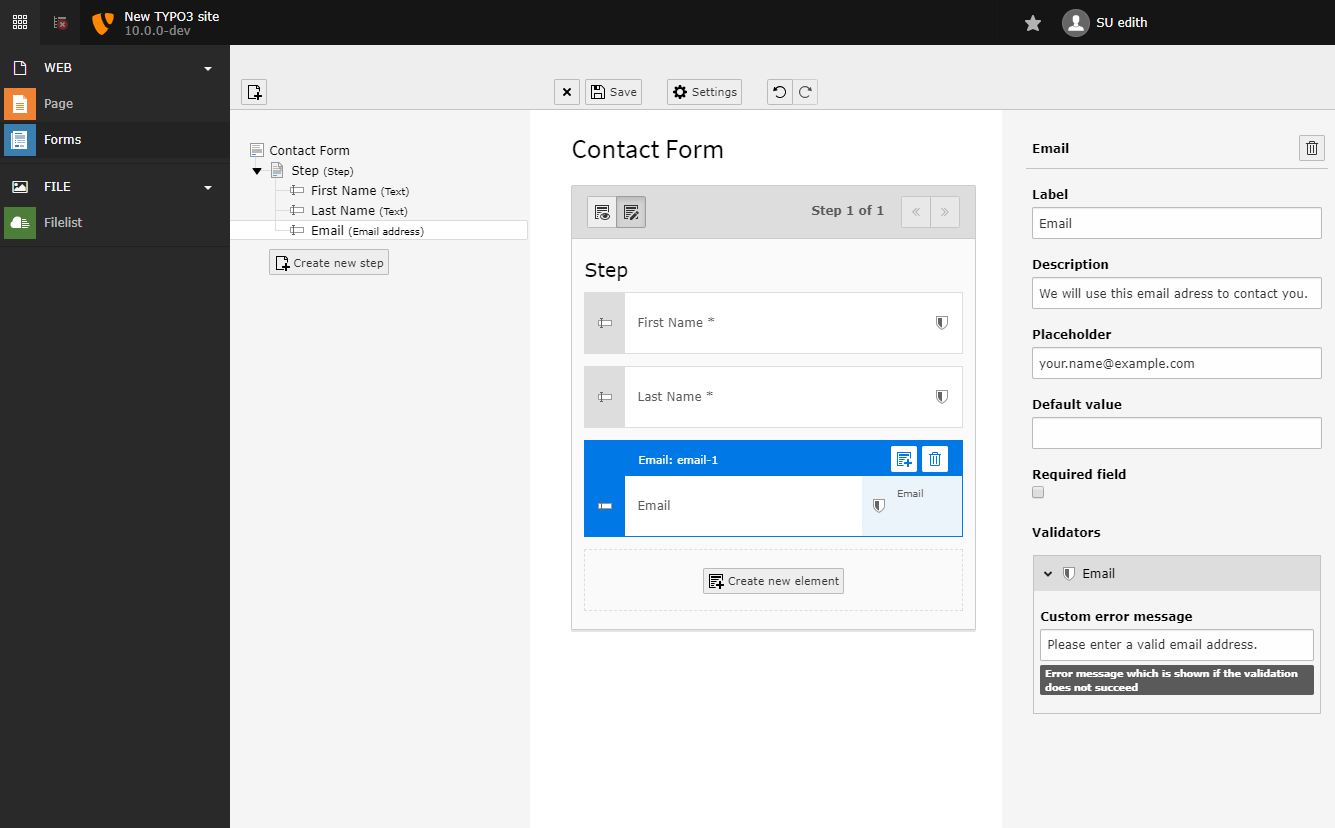Collapse the WEB menu section

pyautogui.click(x=207, y=67)
